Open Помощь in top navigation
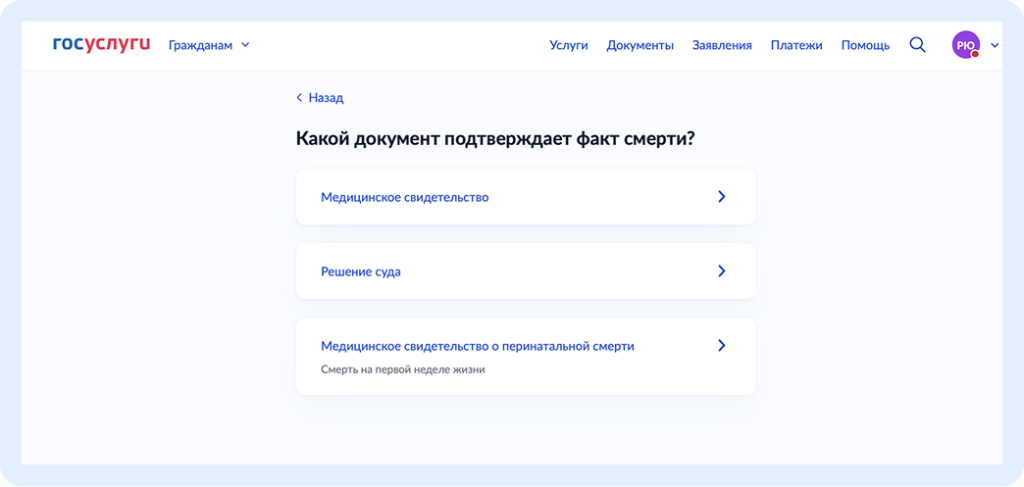1024x487 pixels. pos(865,45)
